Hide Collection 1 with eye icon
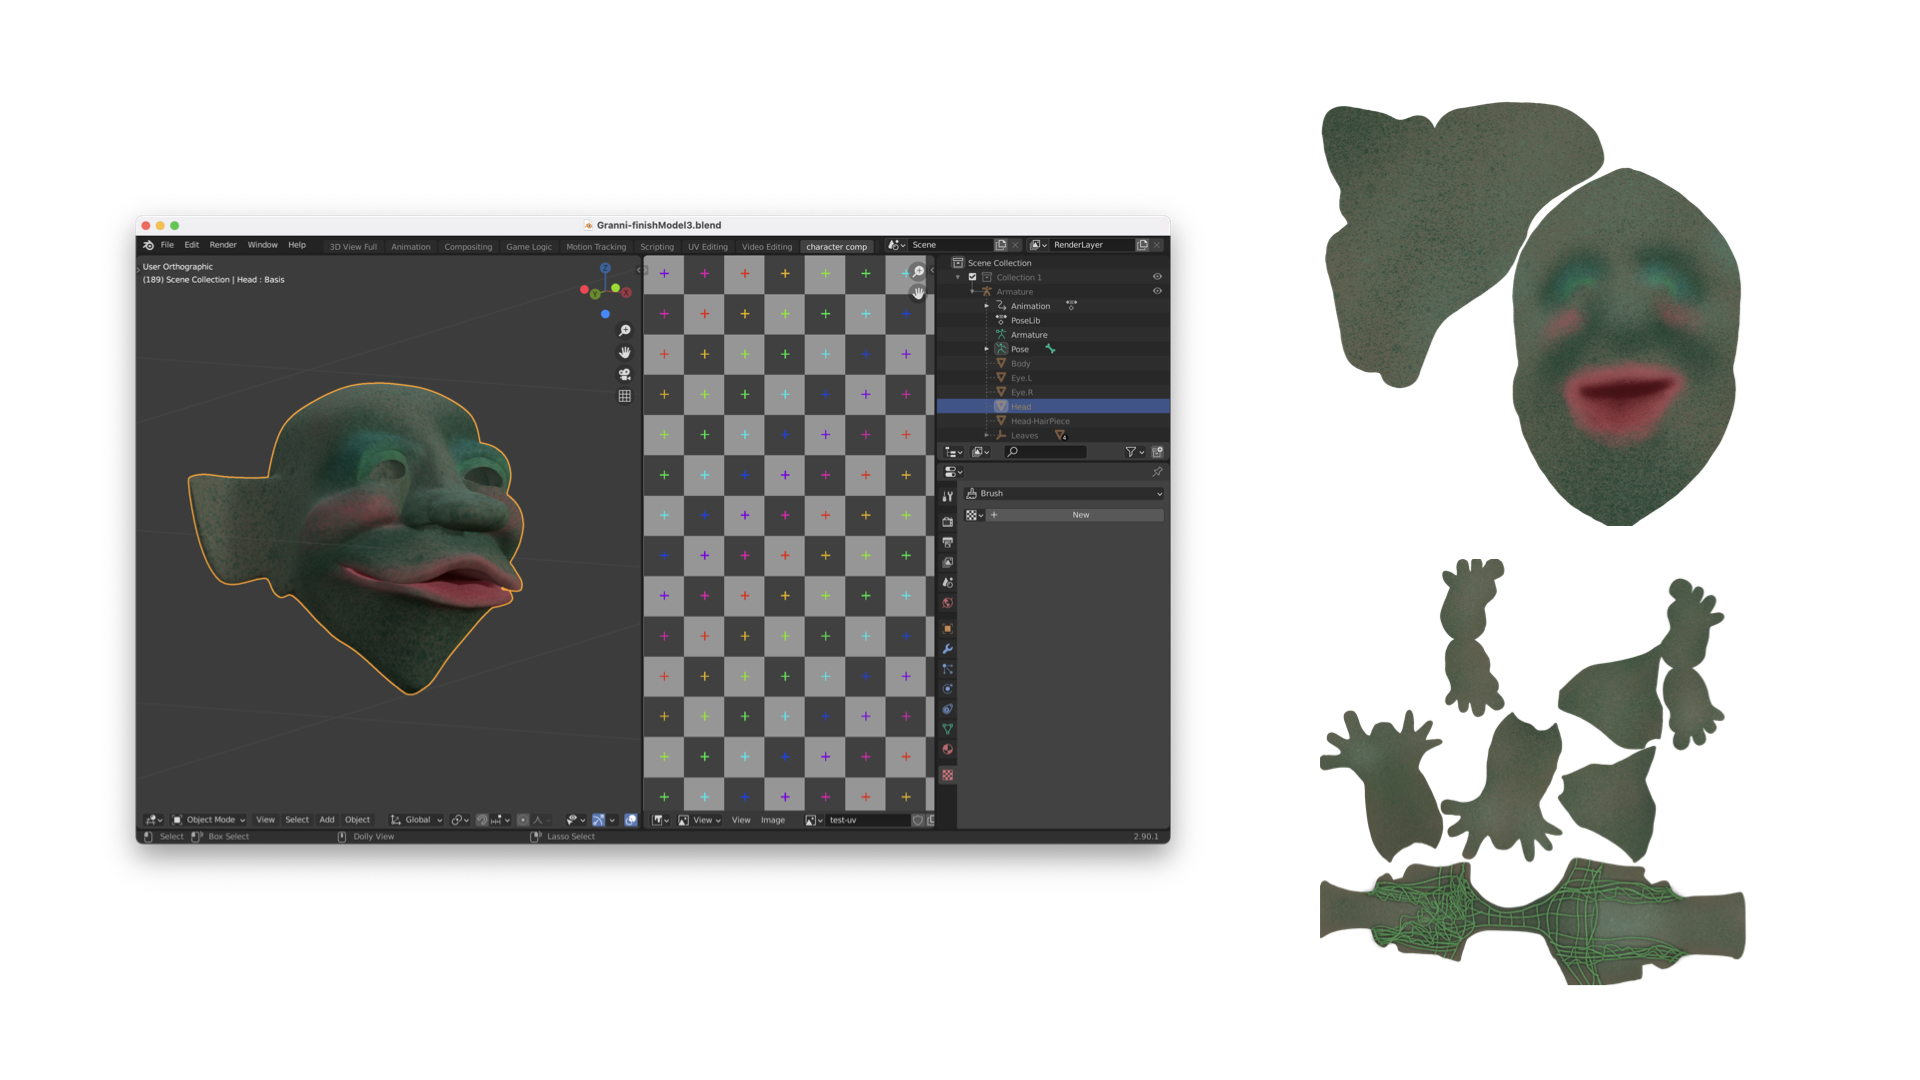Image resolution: width=1920 pixels, height=1080 pixels. tap(1157, 277)
